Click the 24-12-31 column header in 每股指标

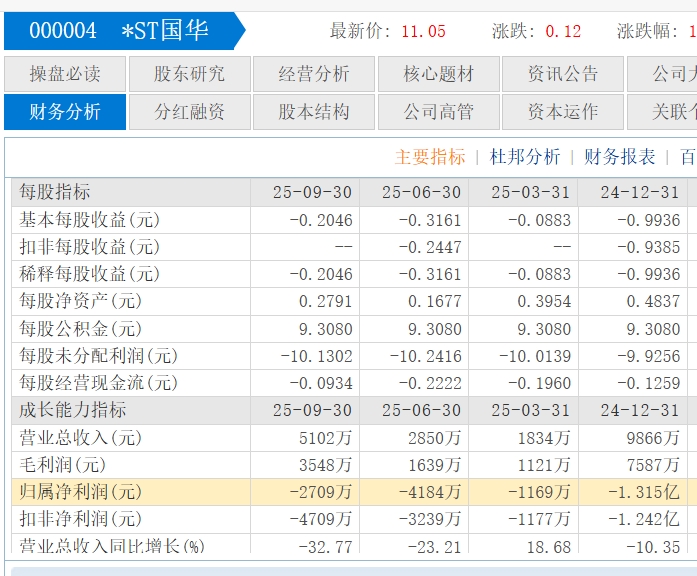click(640, 192)
